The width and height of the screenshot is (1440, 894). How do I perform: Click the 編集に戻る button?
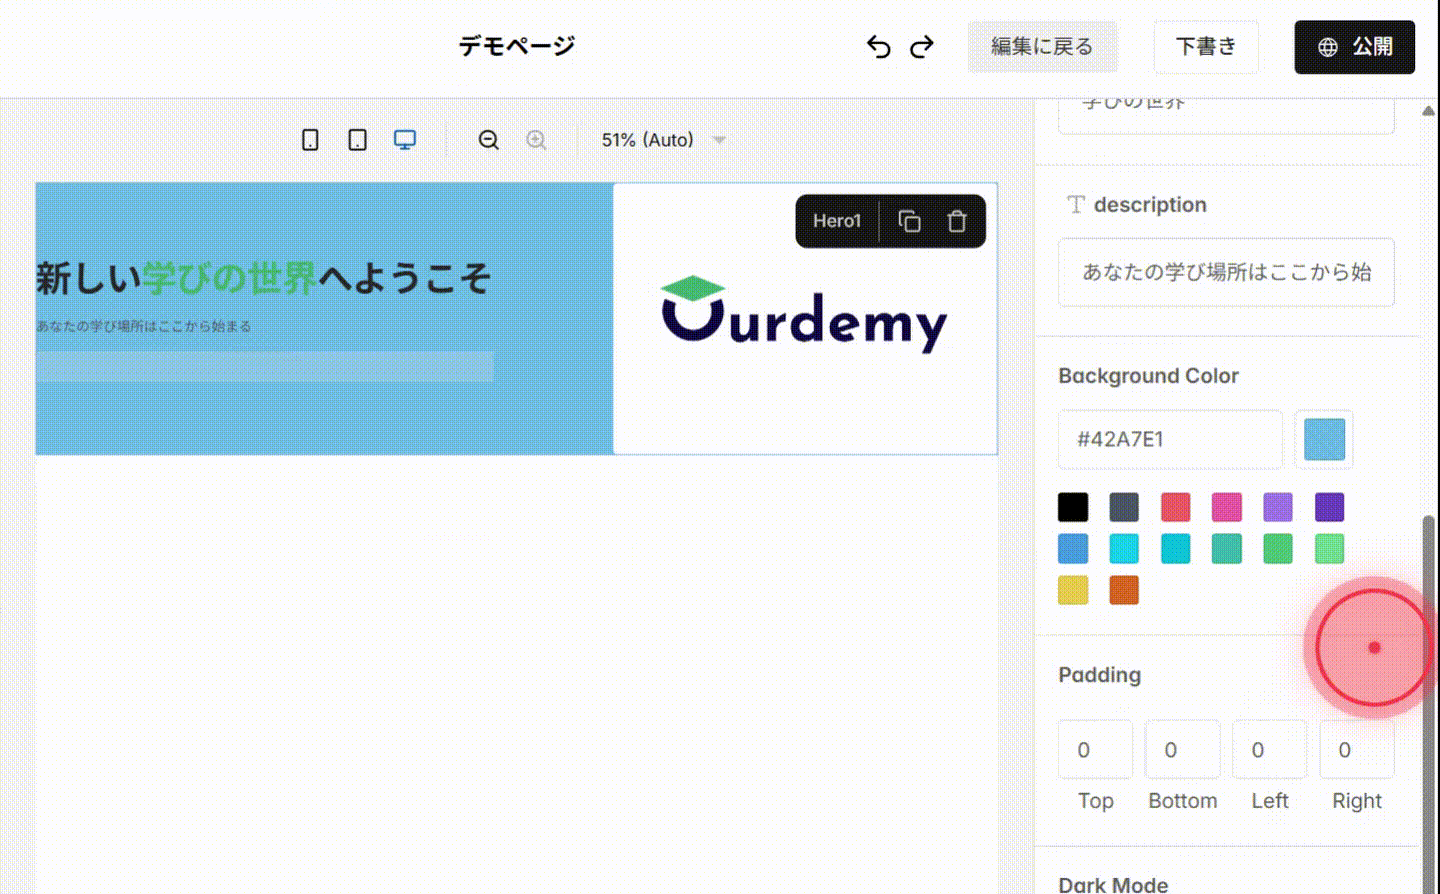1042,46
